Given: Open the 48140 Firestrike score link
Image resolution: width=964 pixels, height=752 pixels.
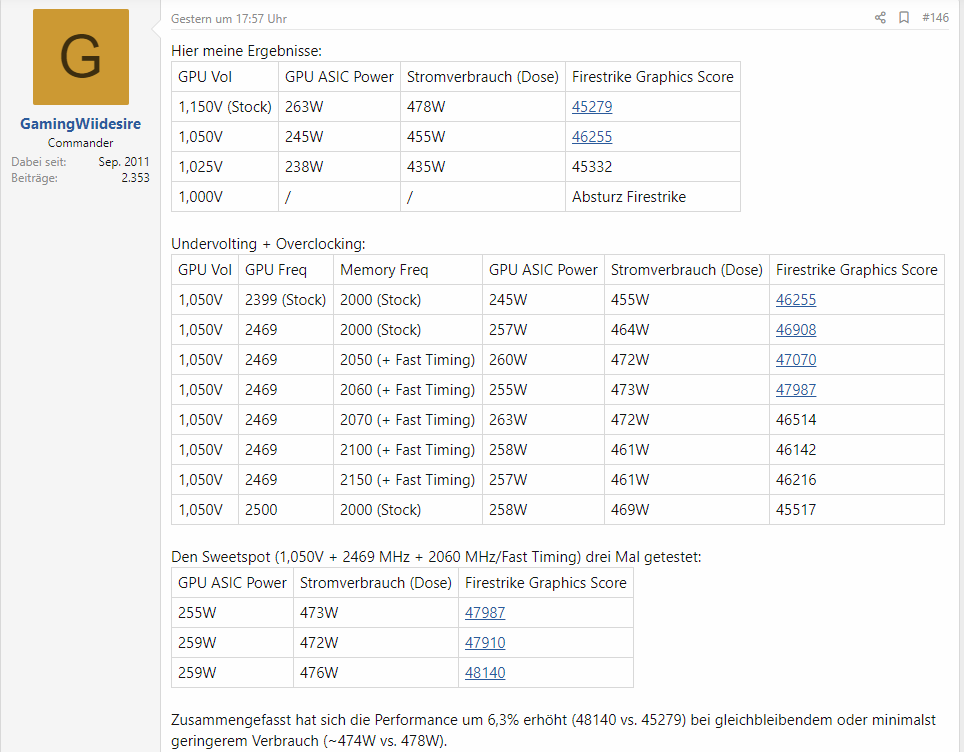Looking at the screenshot, I should [x=485, y=673].
